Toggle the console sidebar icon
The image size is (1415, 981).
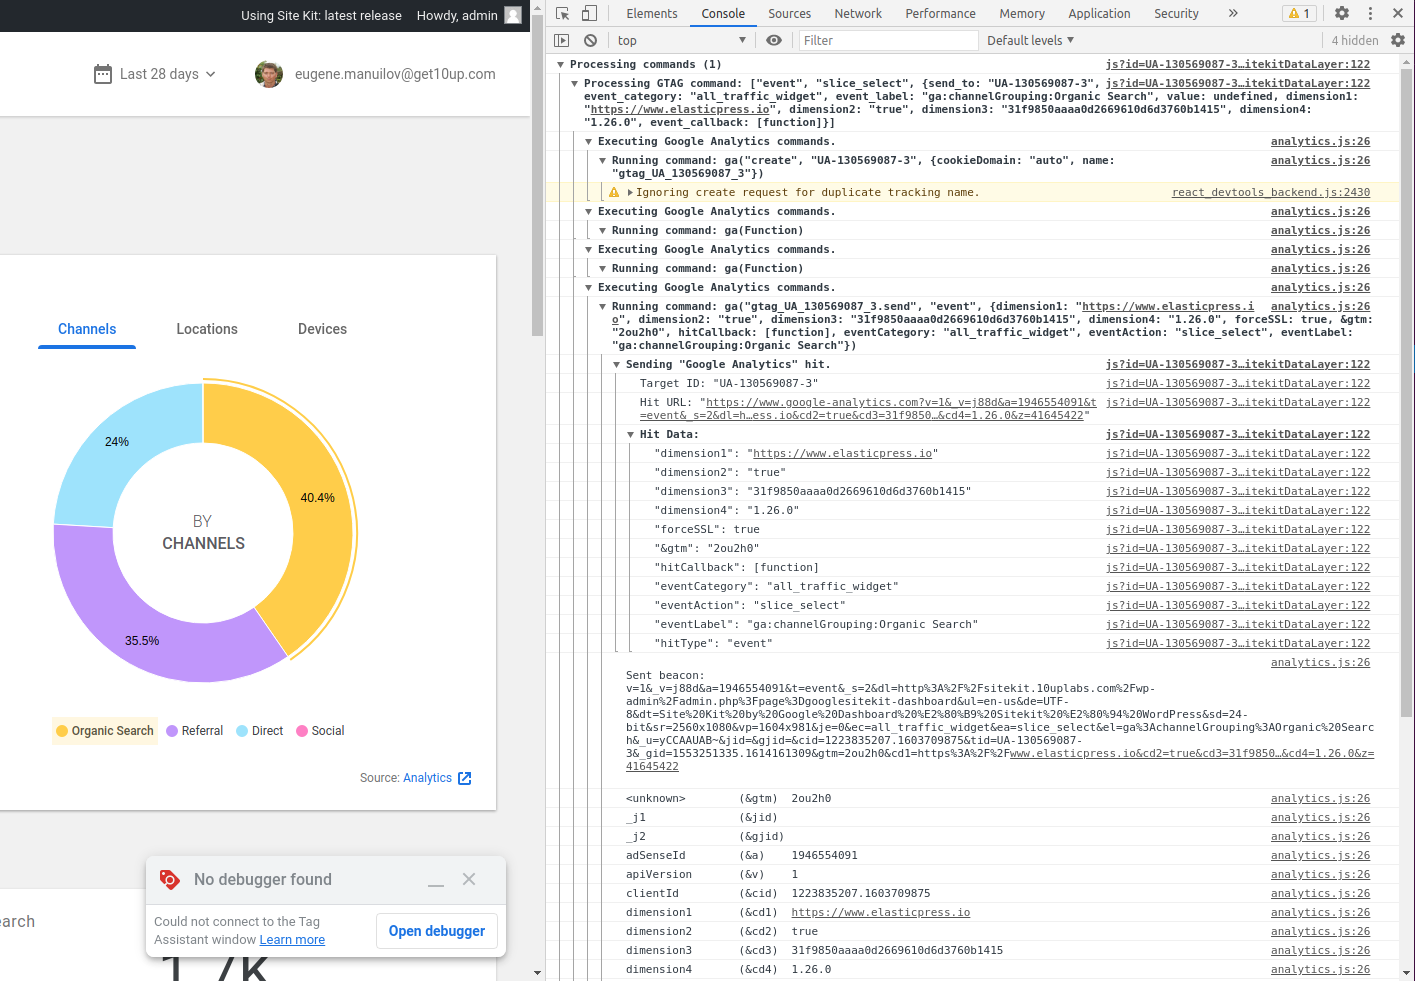point(562,40)
